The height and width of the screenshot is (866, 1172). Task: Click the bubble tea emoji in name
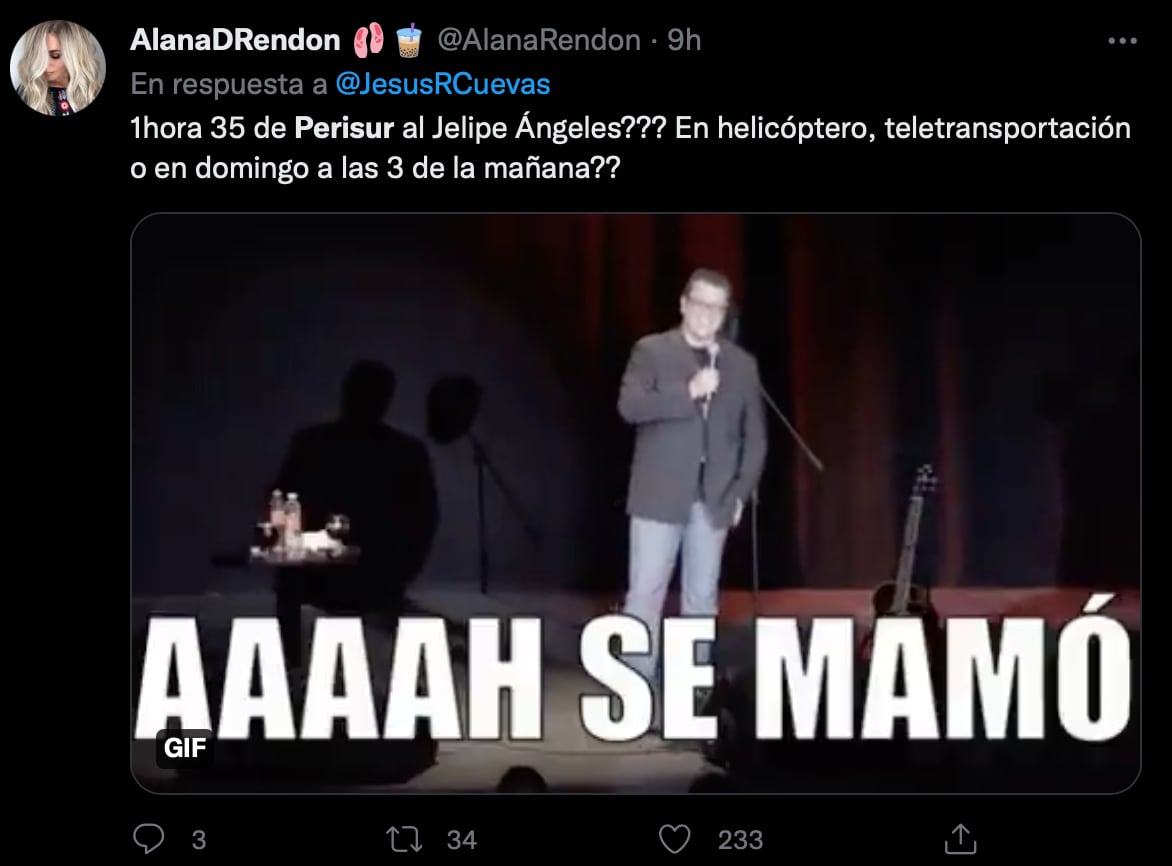[x=409, y=40]
